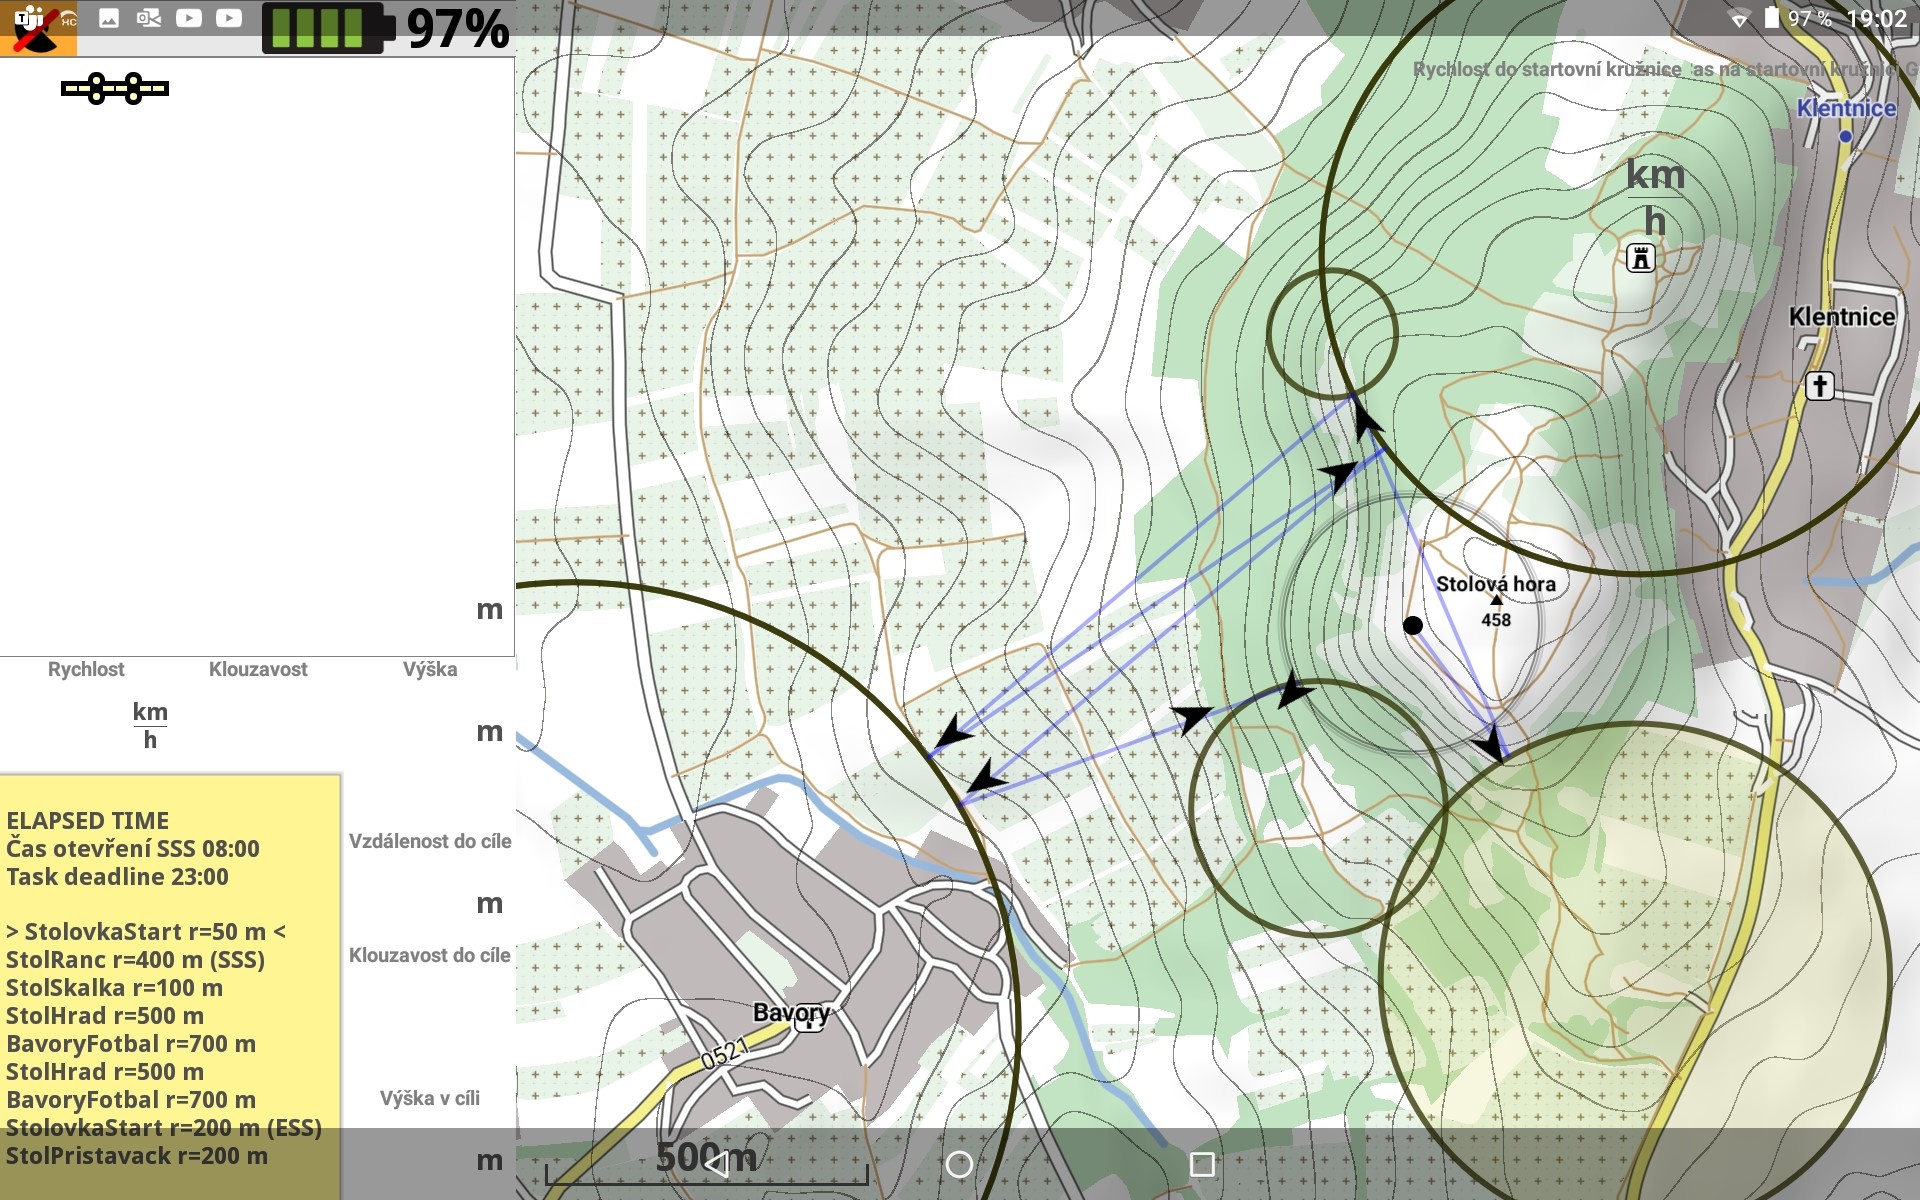Screen dimensions: 1920x1200
Task: Tap Android recent apps square button
Action: point(1202,1164)
